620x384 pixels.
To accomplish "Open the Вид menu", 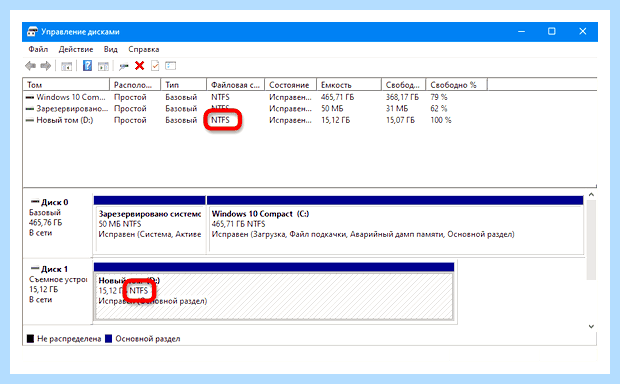I will tap(111, 49).
